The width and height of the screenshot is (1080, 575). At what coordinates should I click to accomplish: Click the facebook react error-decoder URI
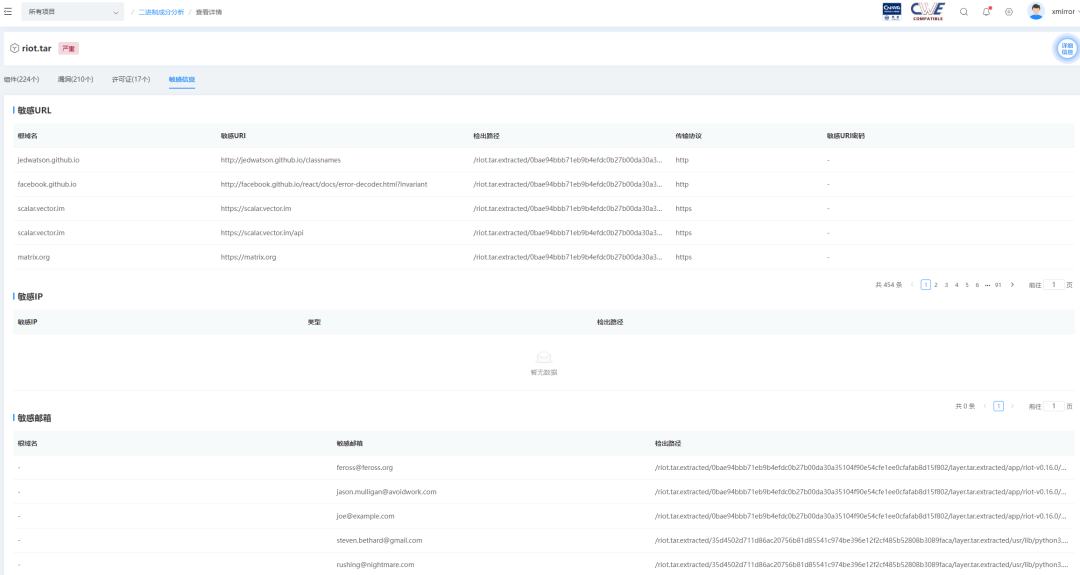tap(324, 185)
